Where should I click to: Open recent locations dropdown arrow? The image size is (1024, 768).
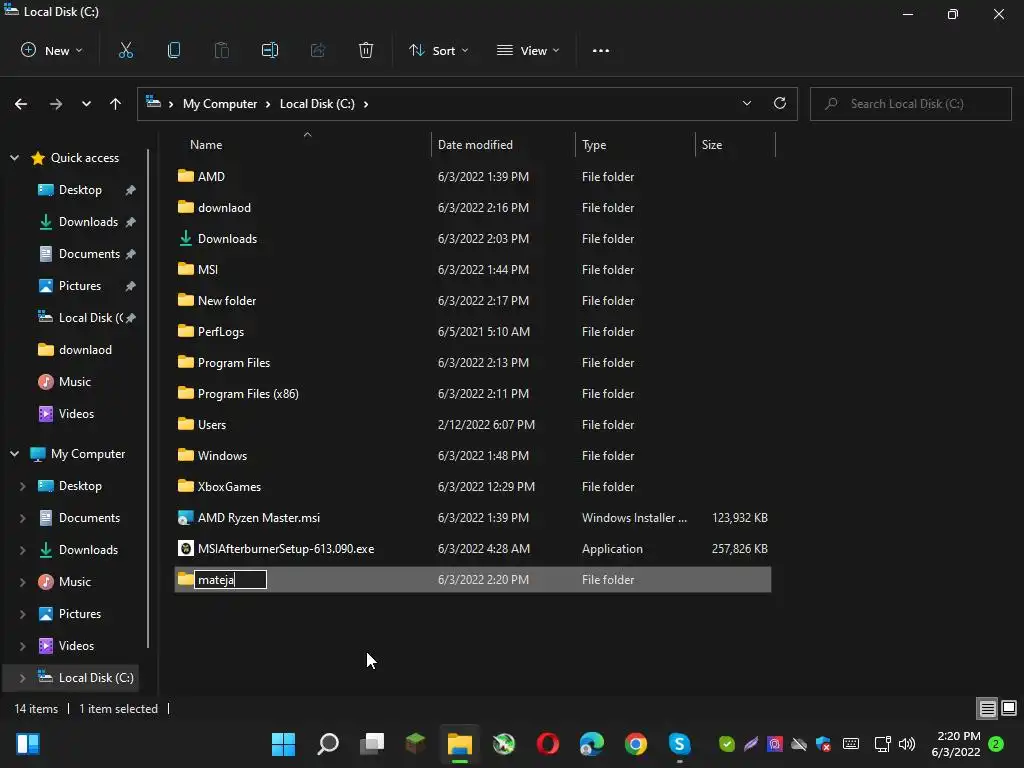(x=86, y=104)
